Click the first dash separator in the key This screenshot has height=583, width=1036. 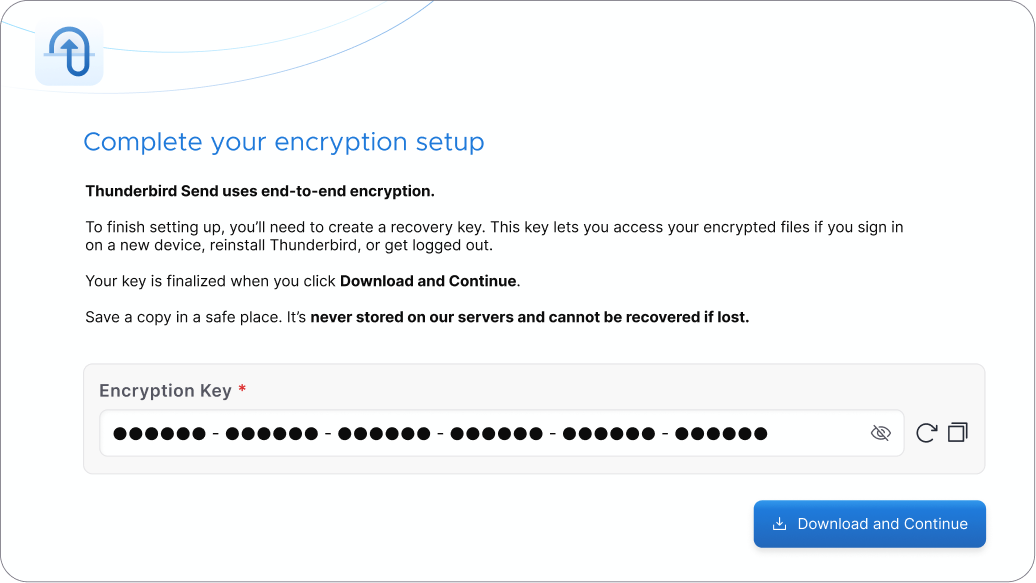[x=215, y=434]
